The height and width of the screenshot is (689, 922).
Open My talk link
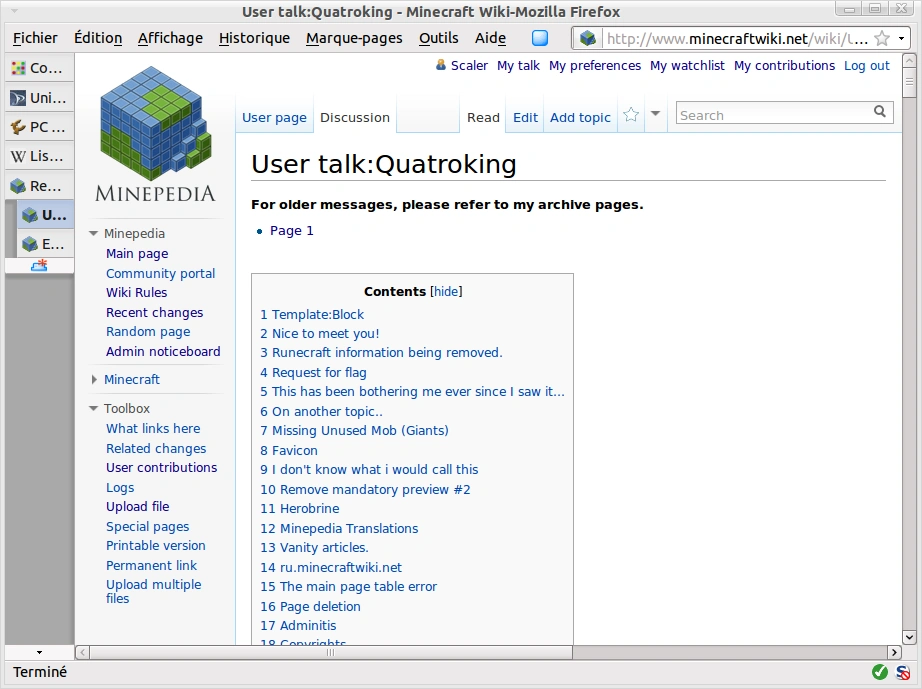518,66
